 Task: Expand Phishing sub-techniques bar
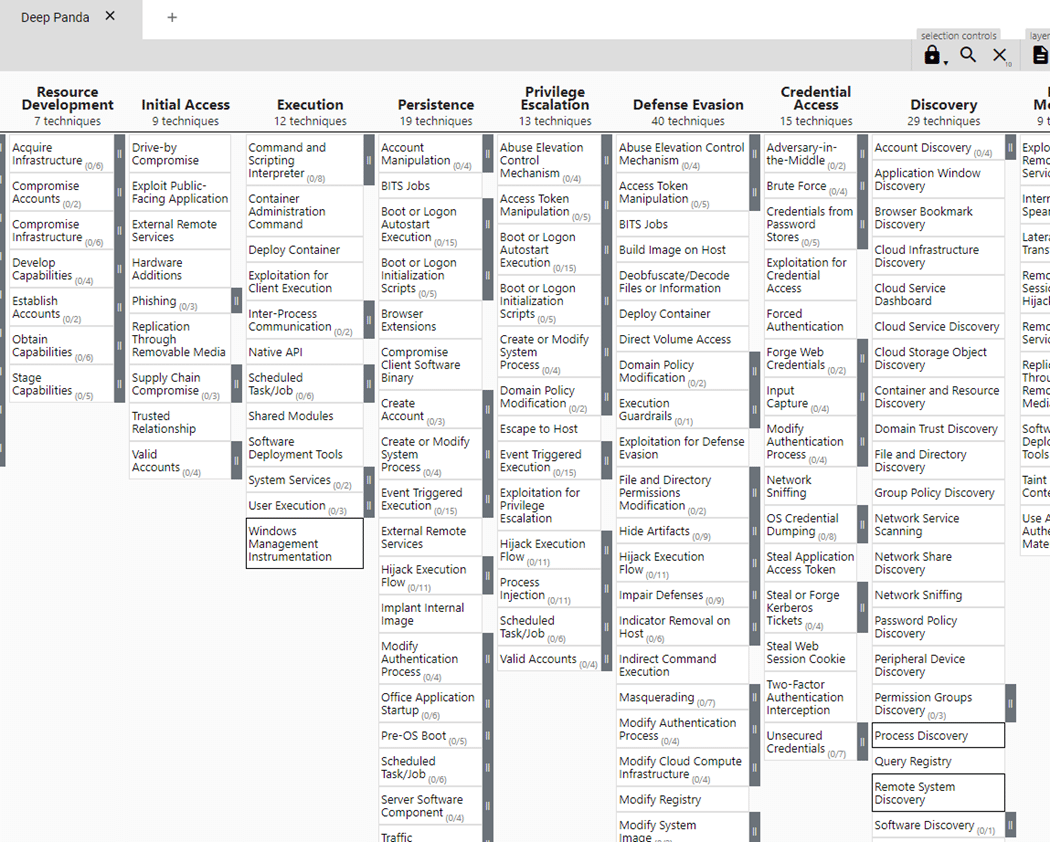236,301
